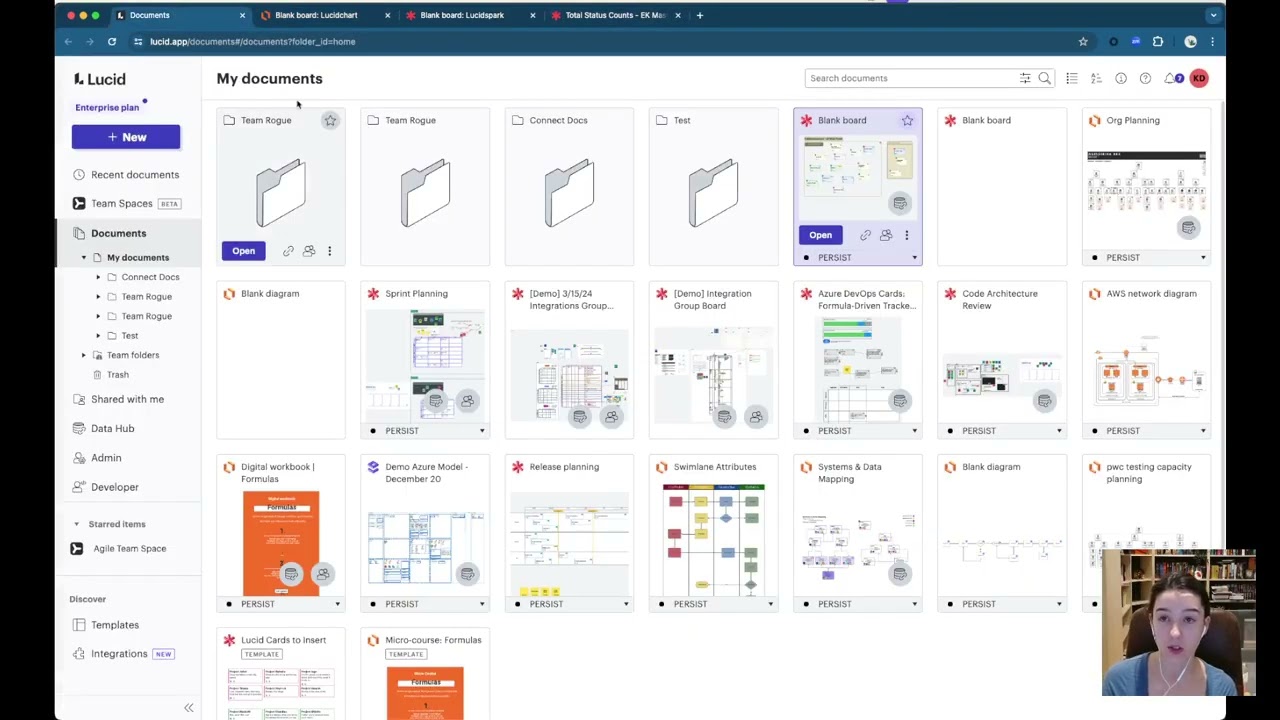Open three-dot menu on highlighted Blank board
This screenshot has width=1280, height=720.
907,236
